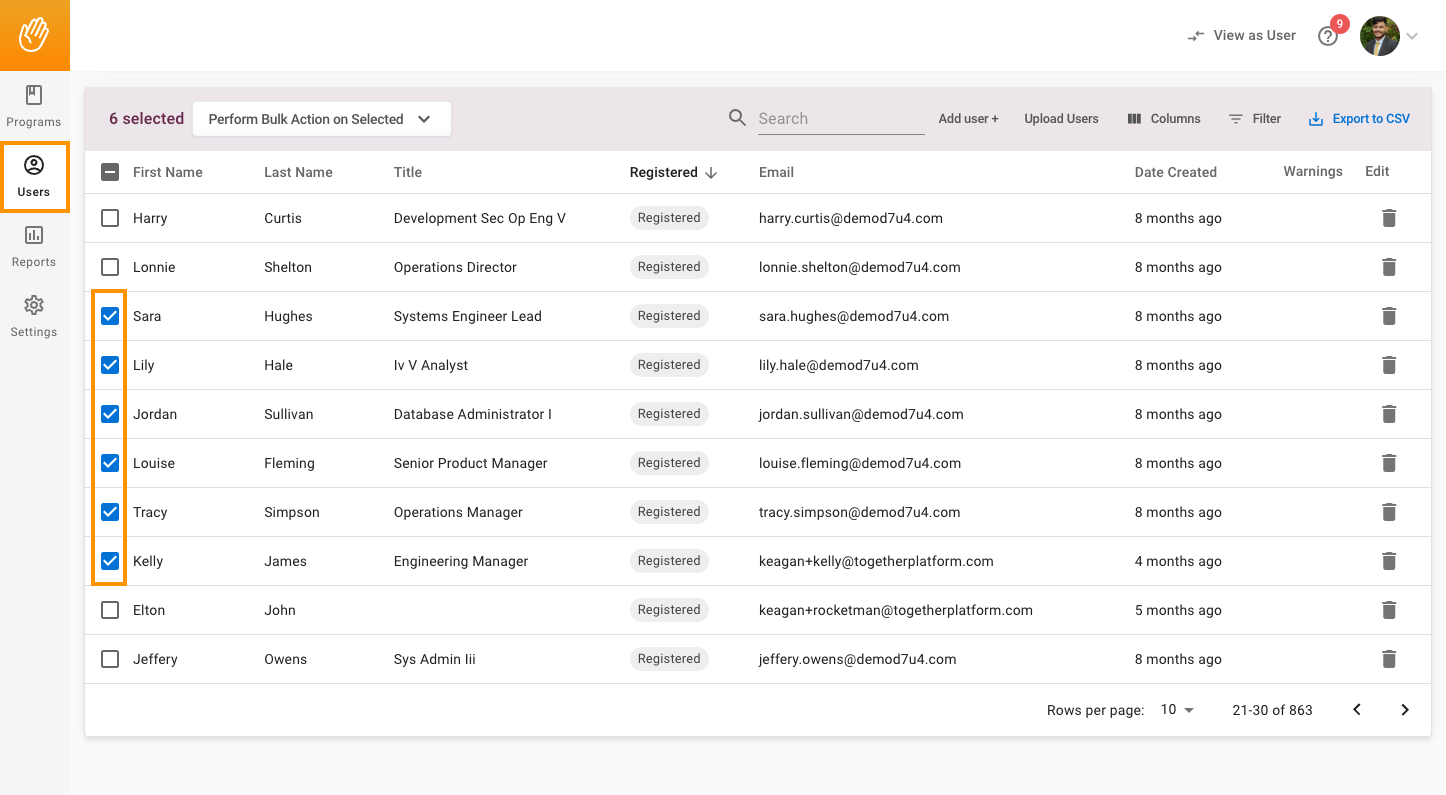Export the user list to CSV
The image size is (1446, 795).
click(1359, 118)
